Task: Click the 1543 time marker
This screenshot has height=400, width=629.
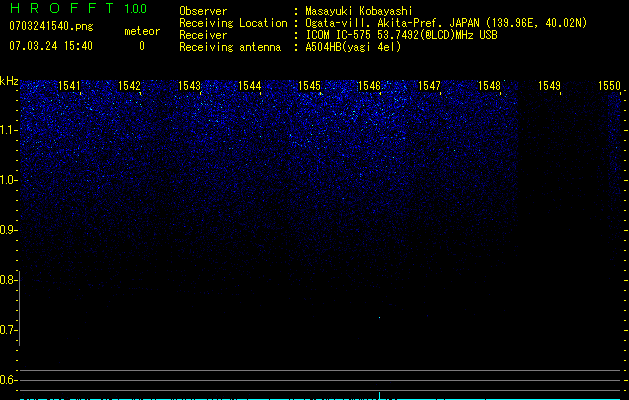Action: [189, 85]
